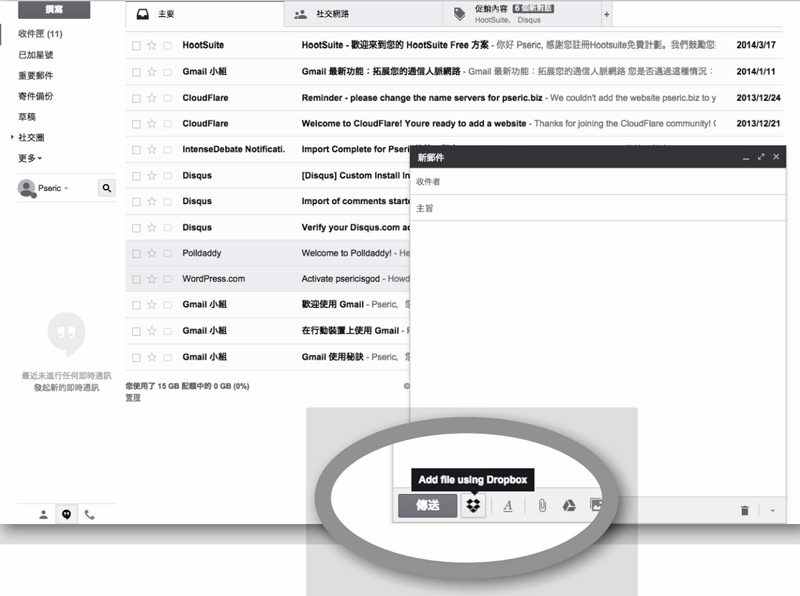Select the Disqus Custom Install email checkbox
Image resolution: width=800 pixels, height=596 pixels.
click(x=136, y=176)
